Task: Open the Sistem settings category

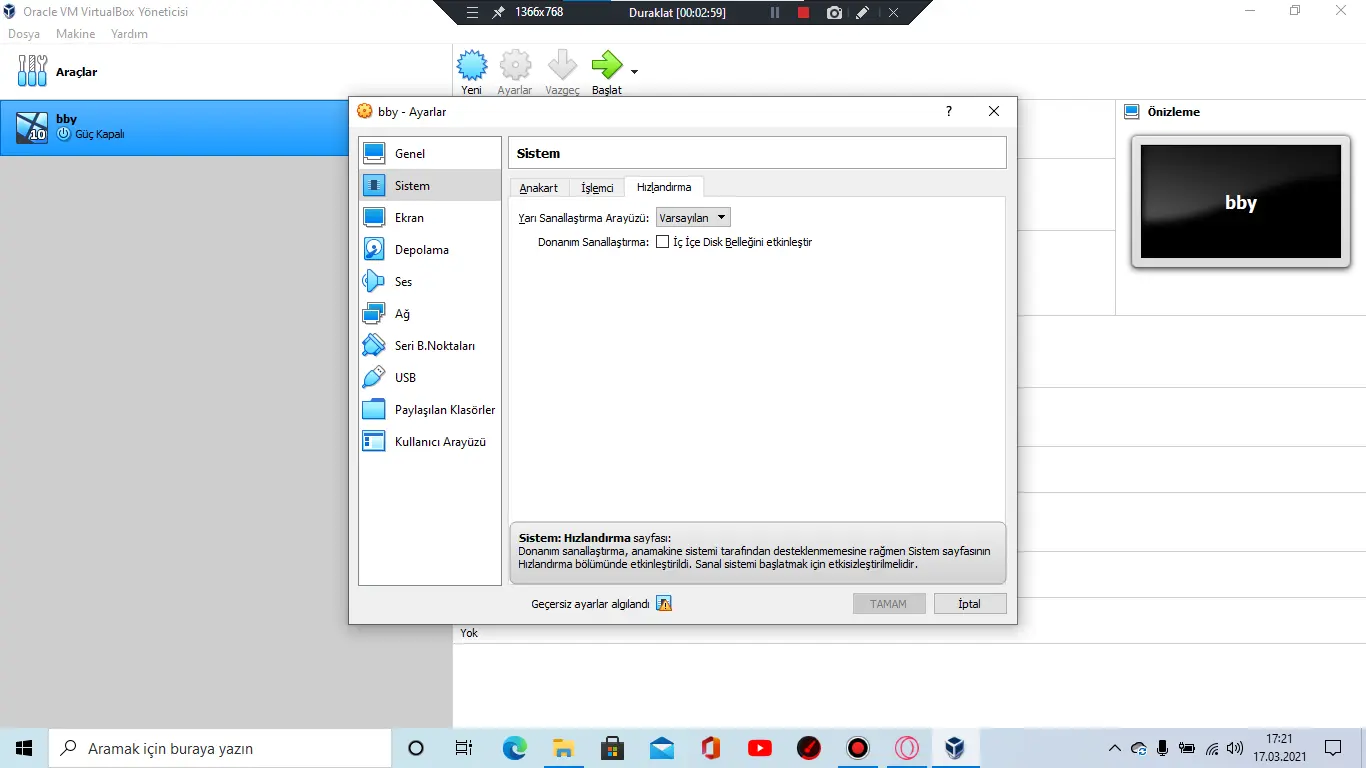Action: coord(430,186)
